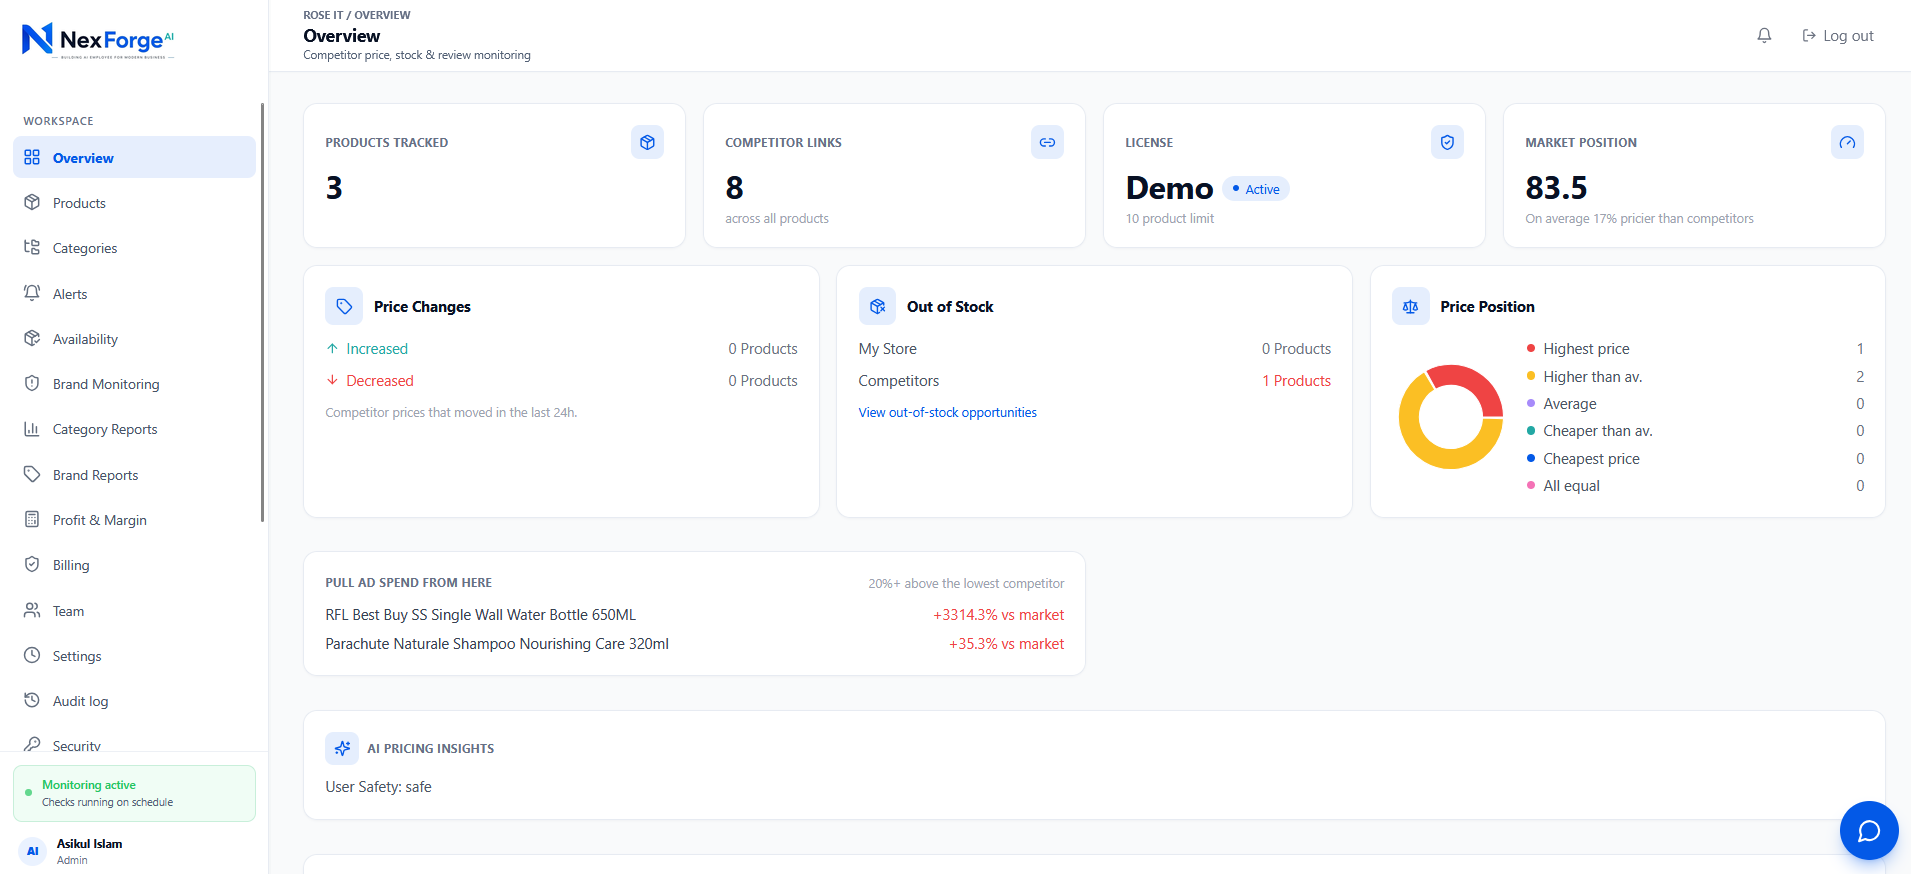The height and width of the screenshot is (874, 1911).
Task: Click the Products Tracked box icon
Action: (x=647, y=142)
